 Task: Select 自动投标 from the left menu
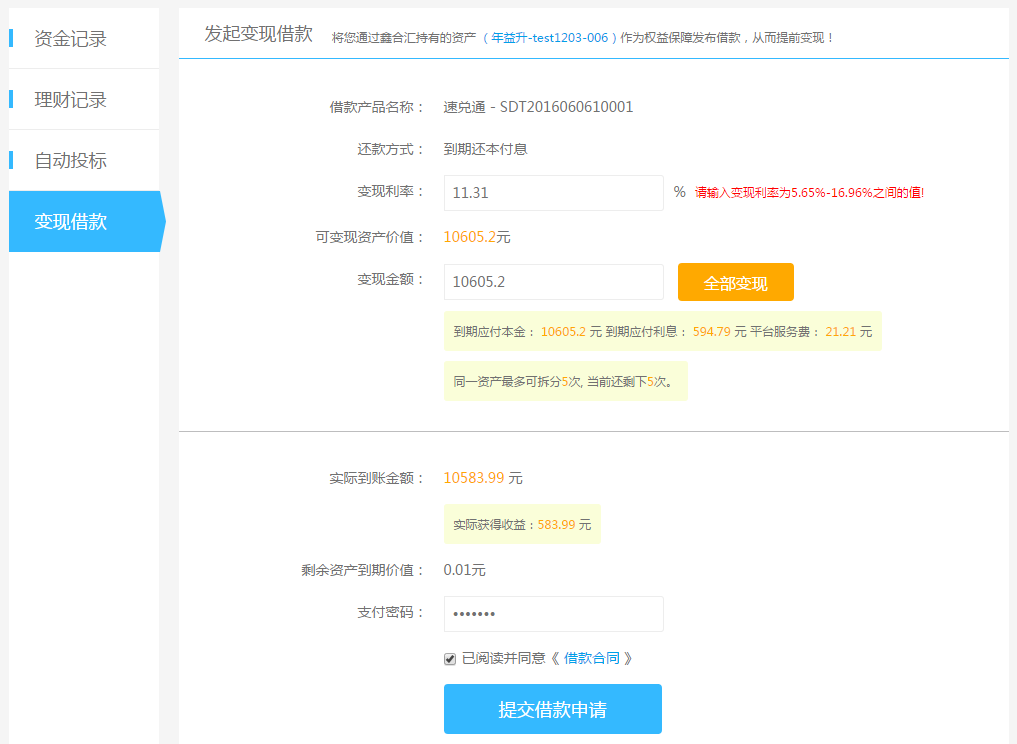tap(70, 161)
